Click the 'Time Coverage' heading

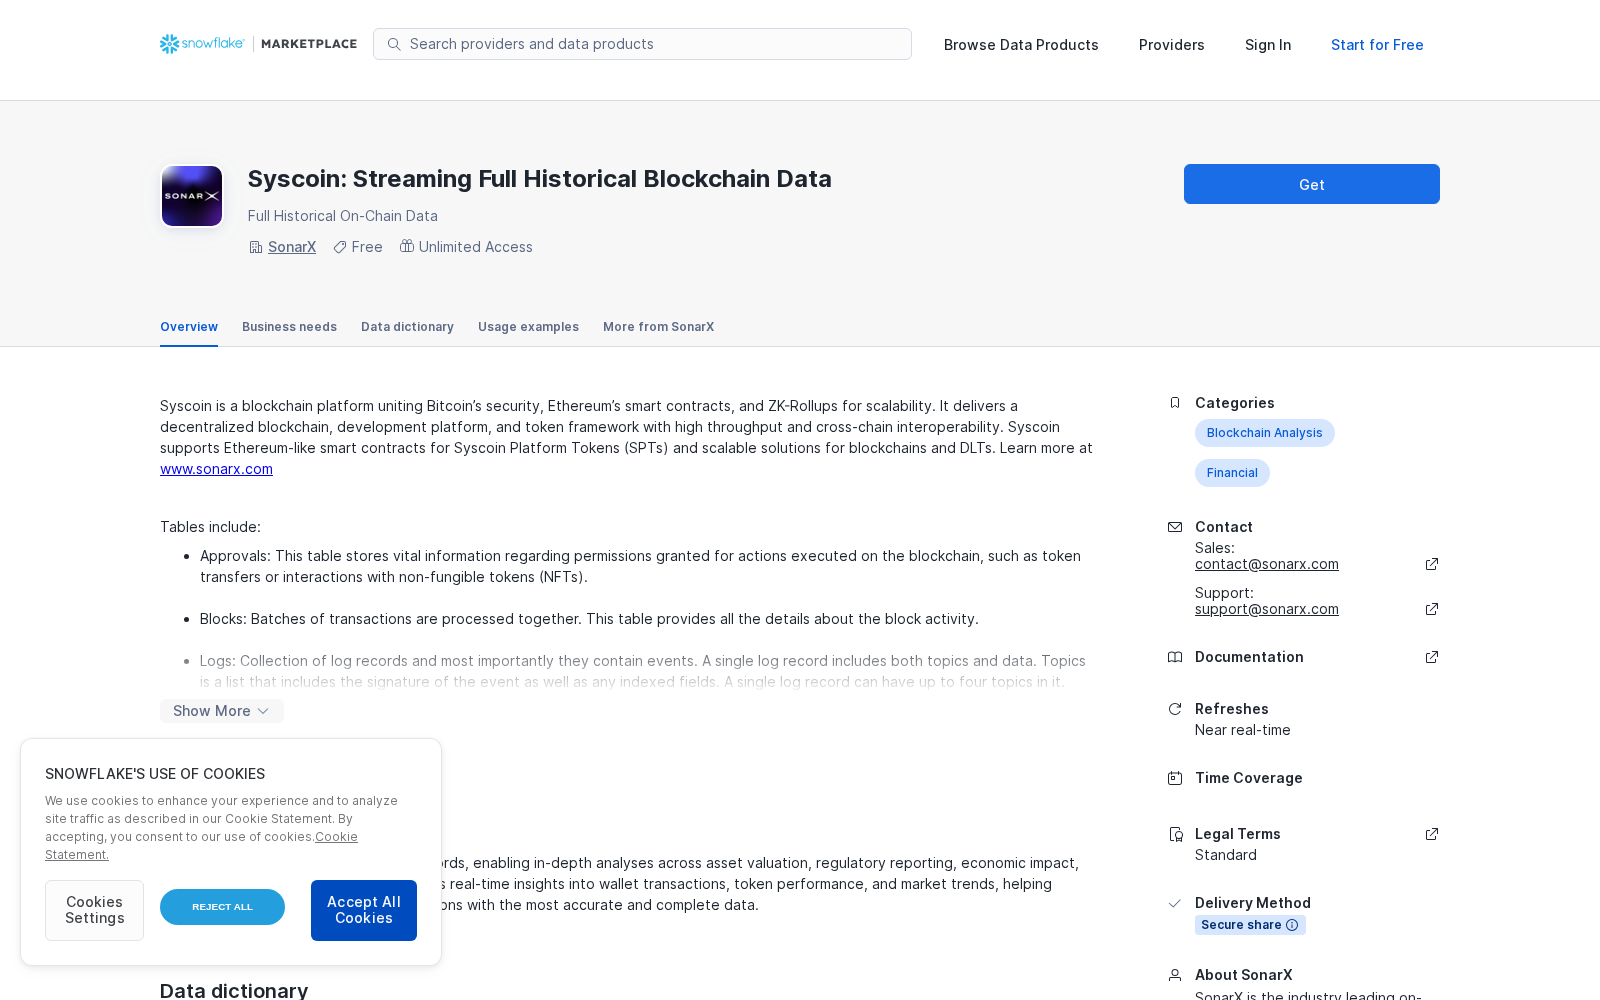[1248, 778]
